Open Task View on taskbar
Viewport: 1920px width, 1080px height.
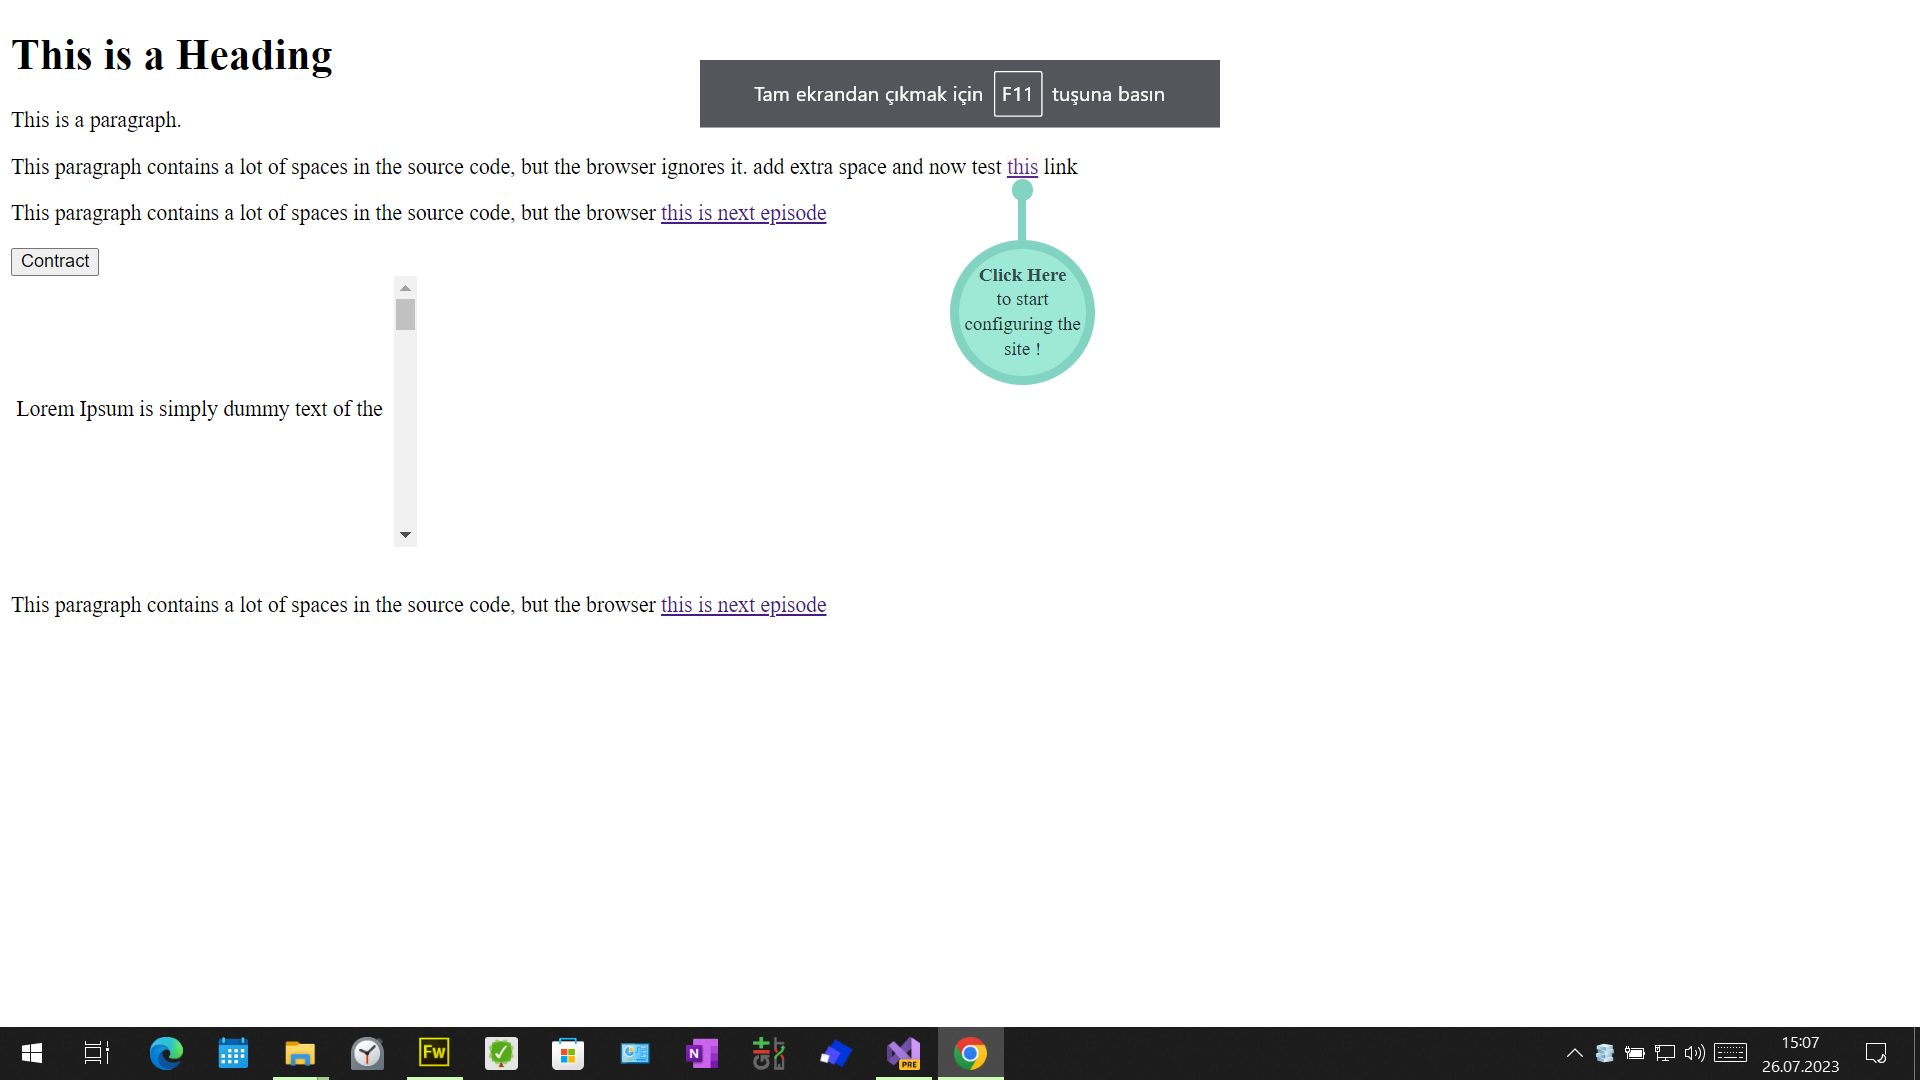[x=97, y=1053]
